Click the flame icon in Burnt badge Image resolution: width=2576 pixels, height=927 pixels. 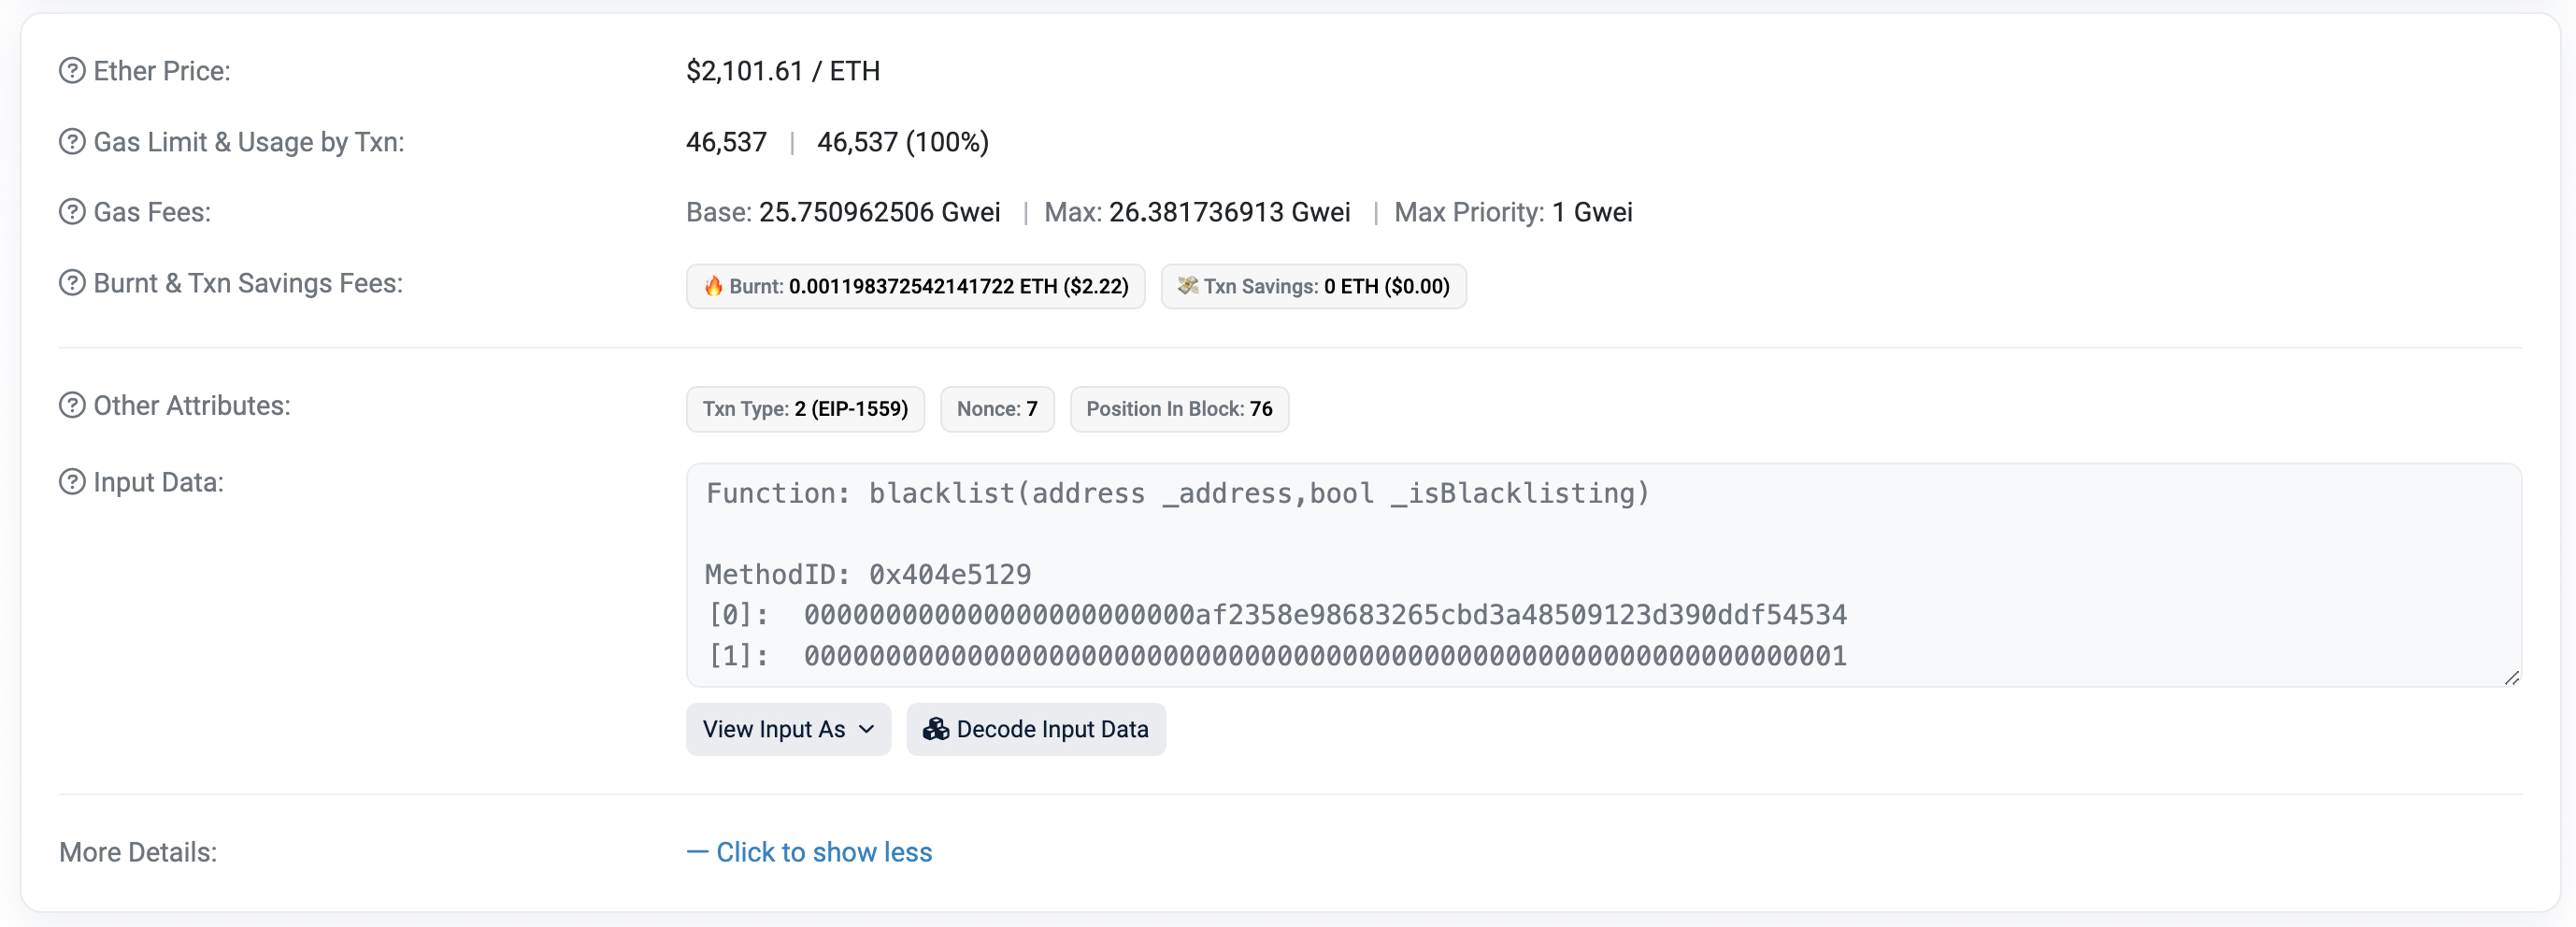pyautogui.click(x=713, y=286)
